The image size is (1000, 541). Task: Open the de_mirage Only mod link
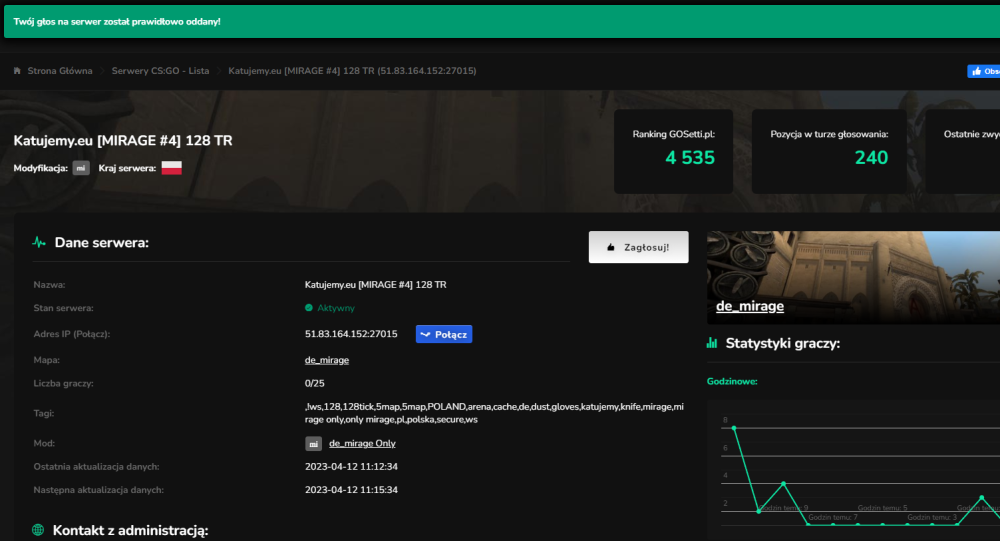click(362, 443)
